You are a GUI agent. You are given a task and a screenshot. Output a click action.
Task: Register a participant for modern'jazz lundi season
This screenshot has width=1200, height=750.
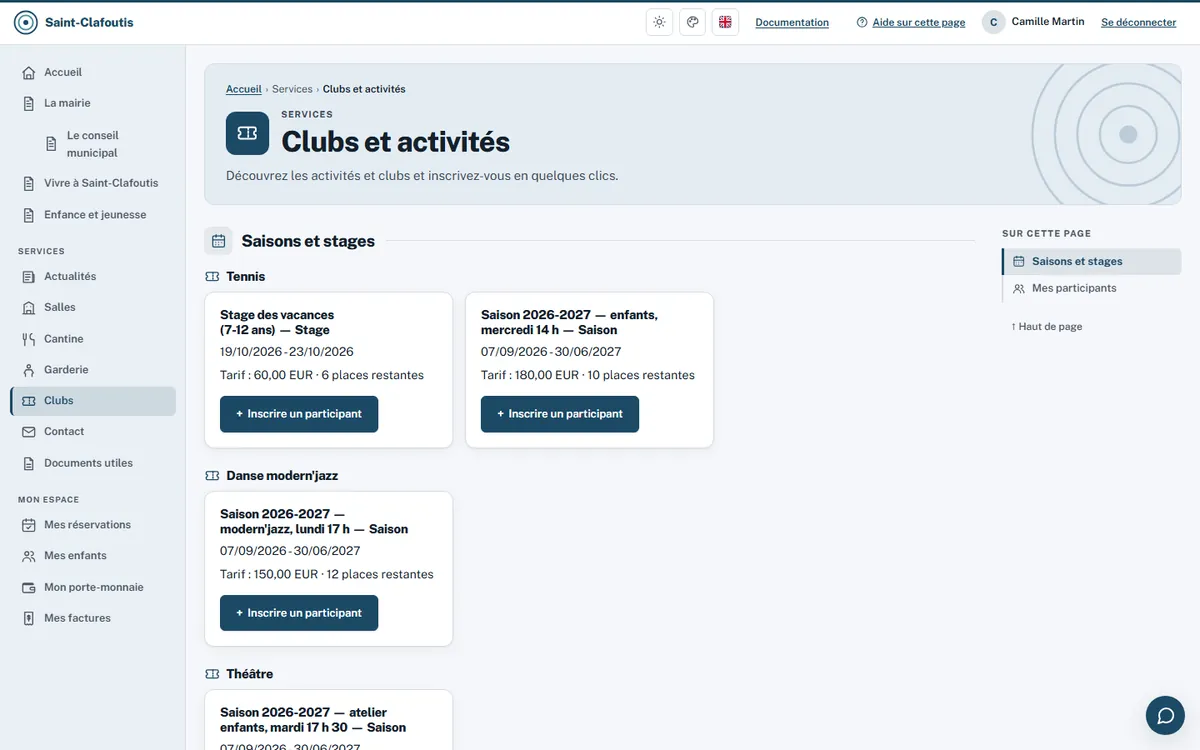(x=299, y=613)
